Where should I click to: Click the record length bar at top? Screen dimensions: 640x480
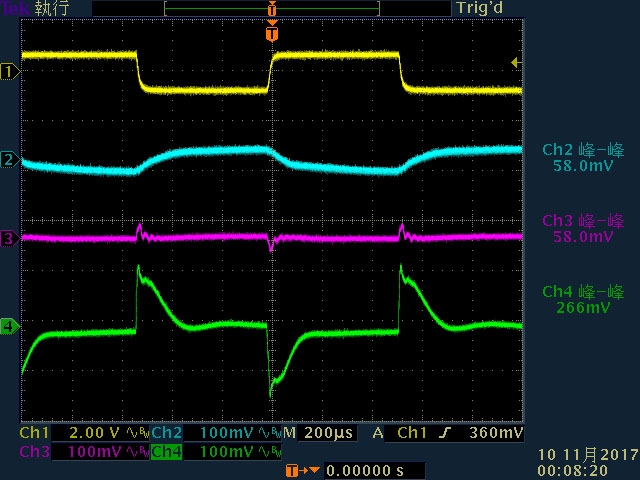(272, 9)
